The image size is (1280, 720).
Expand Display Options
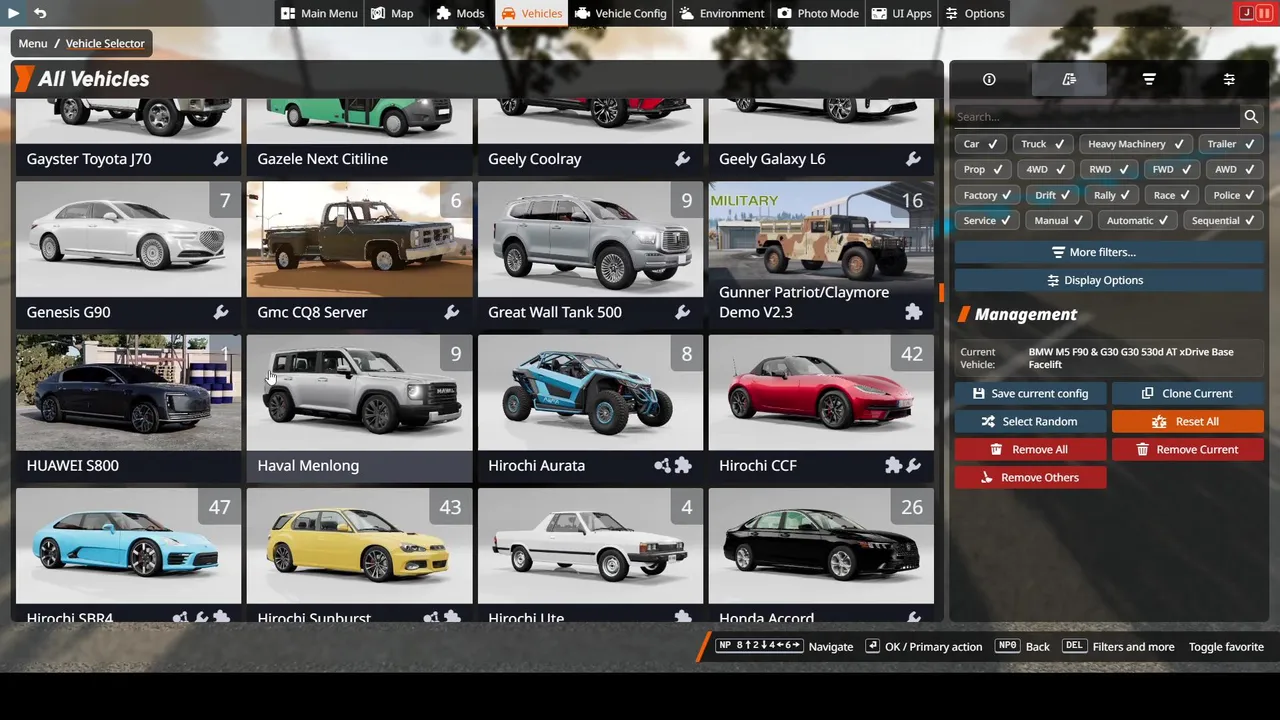point(1109,281)
